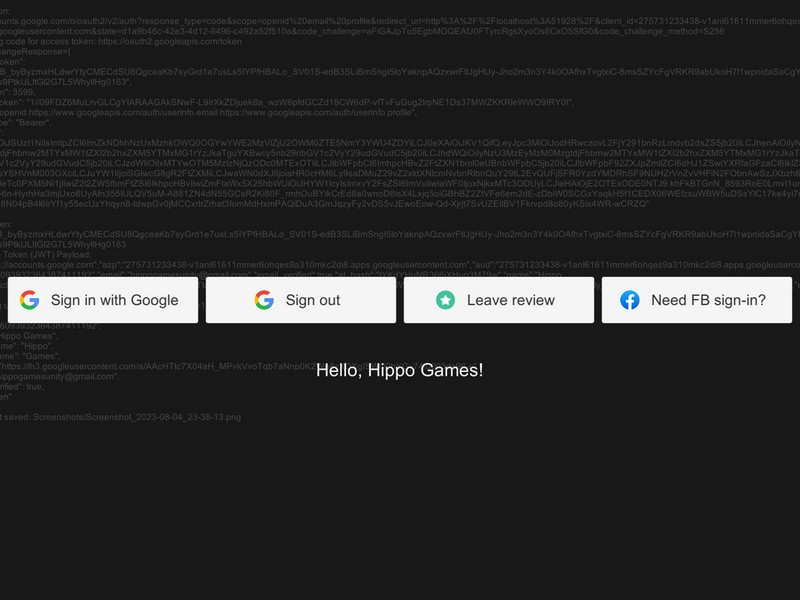Screen dimensions: 800x600
Task: Select the Need FB sign-in? button
Action: coord(696,300)
